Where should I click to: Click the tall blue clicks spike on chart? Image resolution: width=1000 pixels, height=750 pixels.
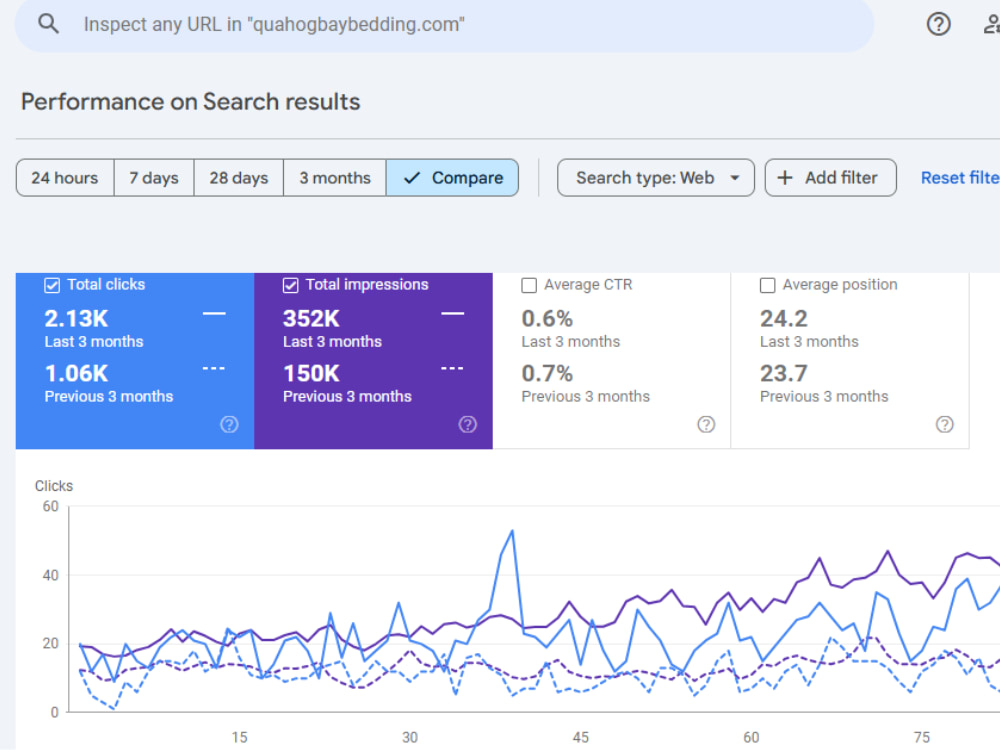511,533
